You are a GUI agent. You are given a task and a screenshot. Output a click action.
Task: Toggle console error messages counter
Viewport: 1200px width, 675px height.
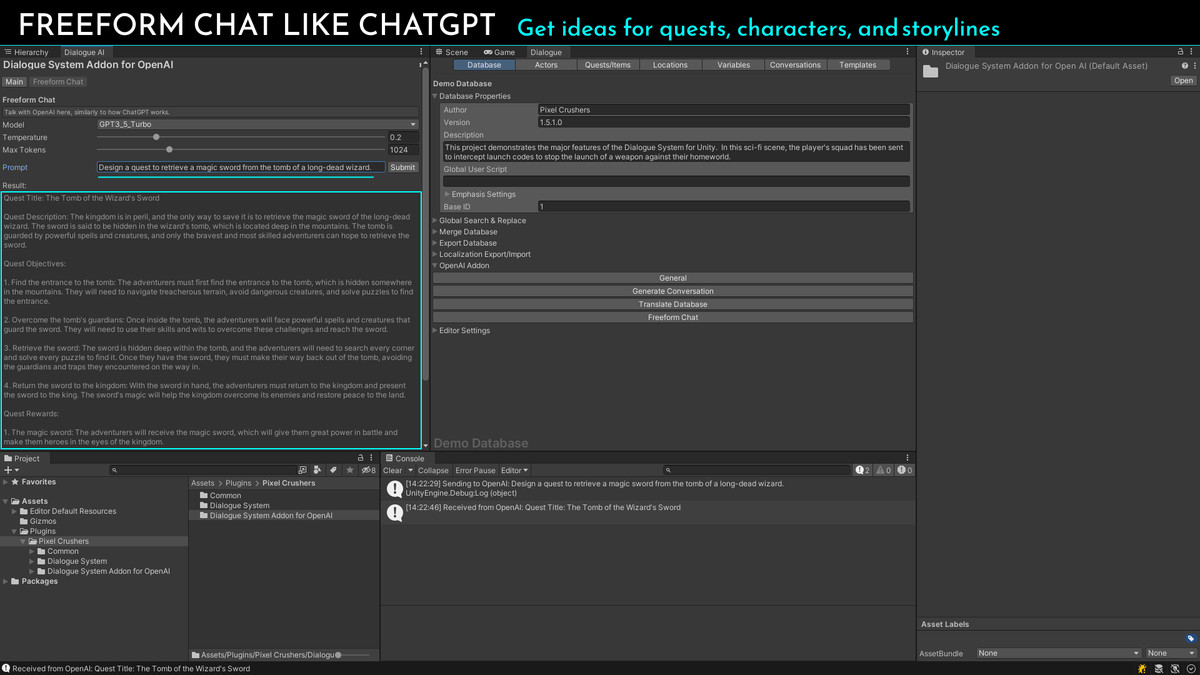905,470
